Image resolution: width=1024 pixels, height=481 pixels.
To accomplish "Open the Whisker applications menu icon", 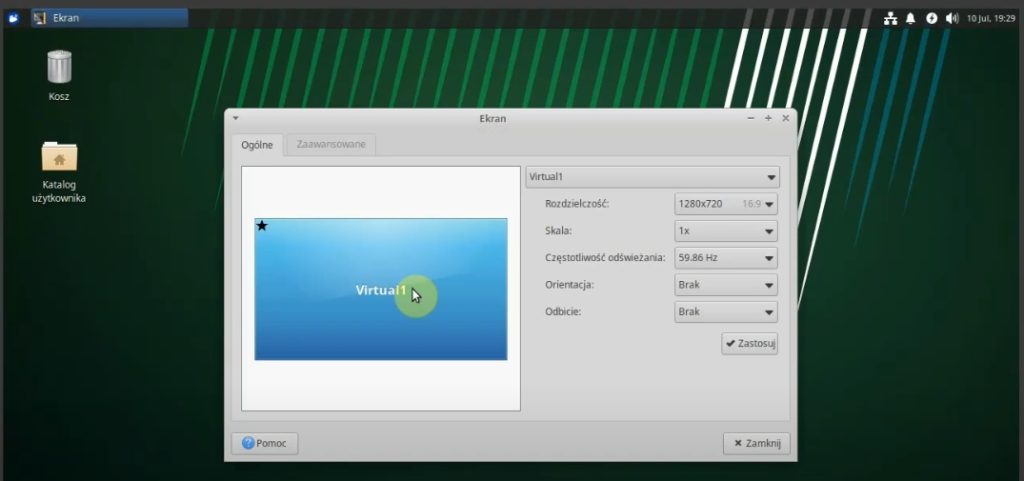I will click(13, 18).
